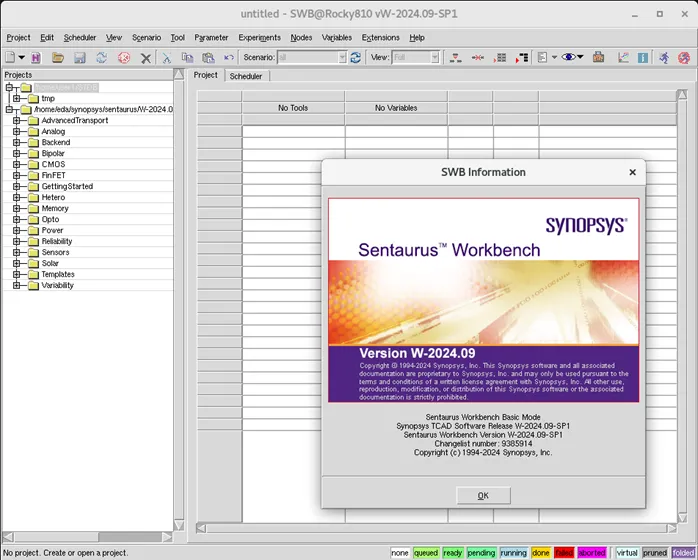Select the Templates folder in tree

pos(58,274)
